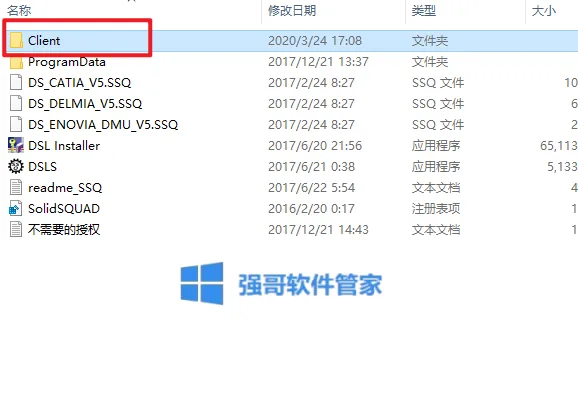Click the DS_CATIA_V5.SSQ file icon

[x=16, y=82]
